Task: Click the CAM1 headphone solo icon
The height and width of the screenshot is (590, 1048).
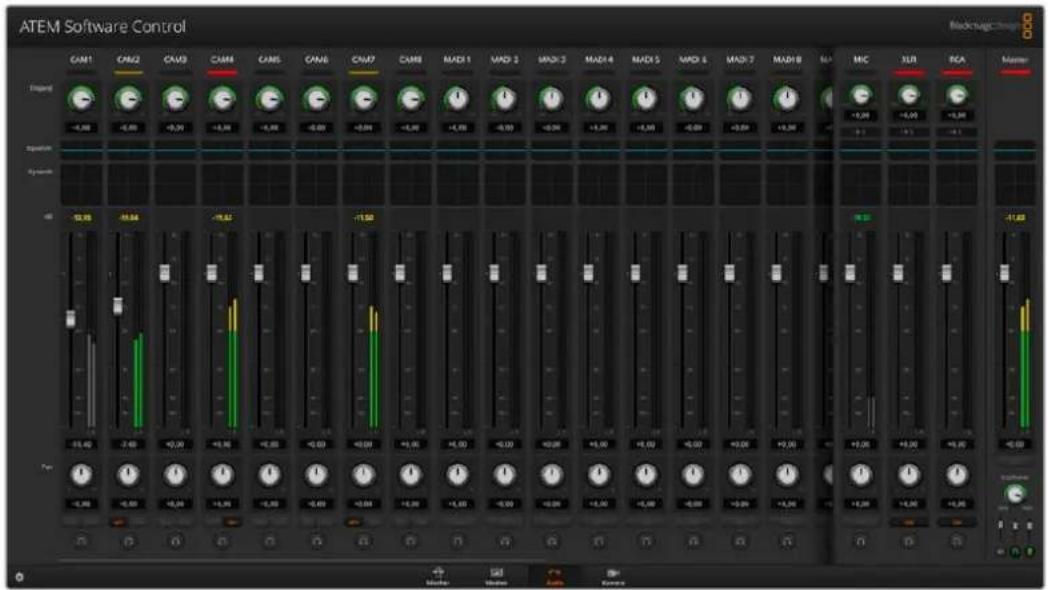Action: (x=81, y=541)
